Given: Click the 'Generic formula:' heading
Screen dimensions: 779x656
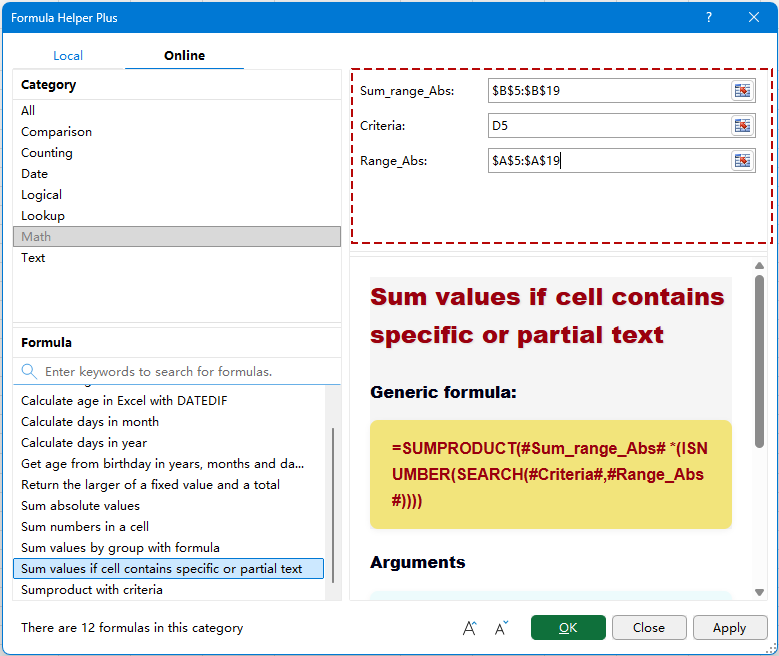Looking at the screenshot, I should [443, 392].
